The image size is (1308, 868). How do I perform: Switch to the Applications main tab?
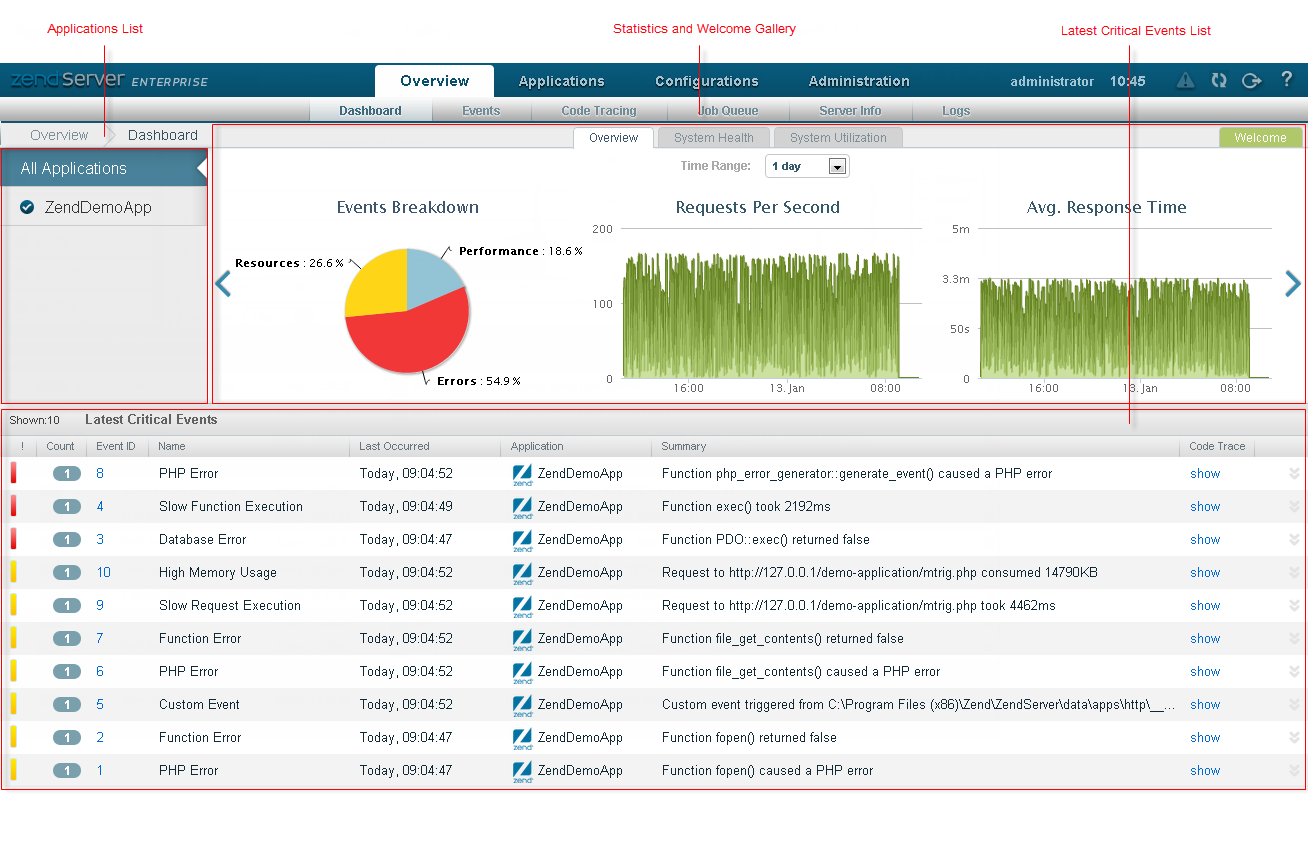[x=561, y=81]
